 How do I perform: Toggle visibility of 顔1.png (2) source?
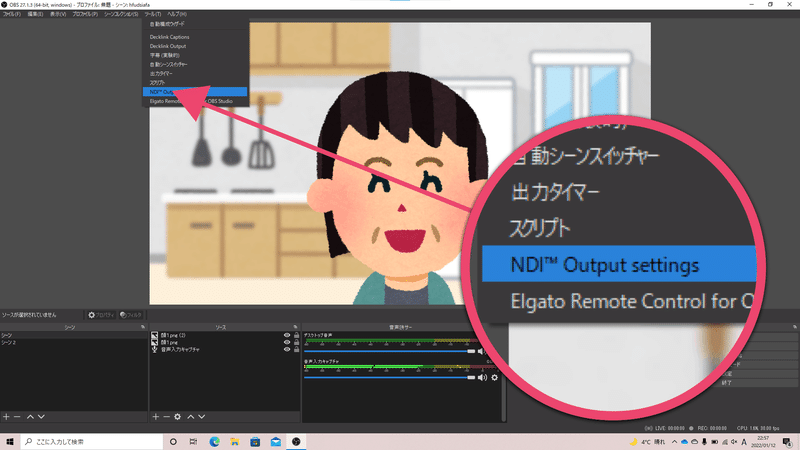[x=287, y=335]
